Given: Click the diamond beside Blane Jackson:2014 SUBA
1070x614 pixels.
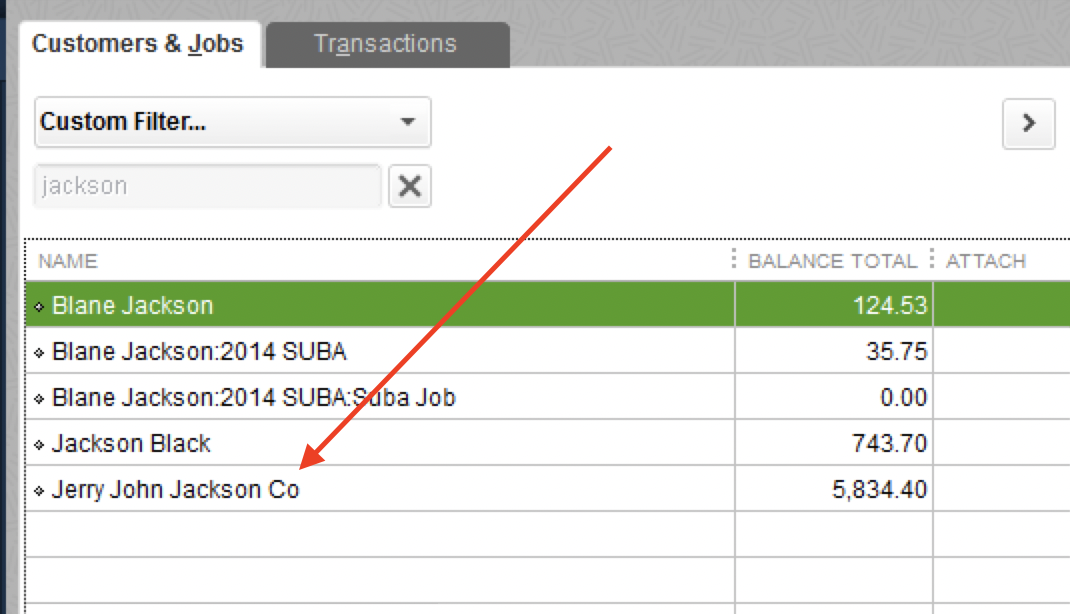Looking at the screenshot, I should (x=39, y=351).
